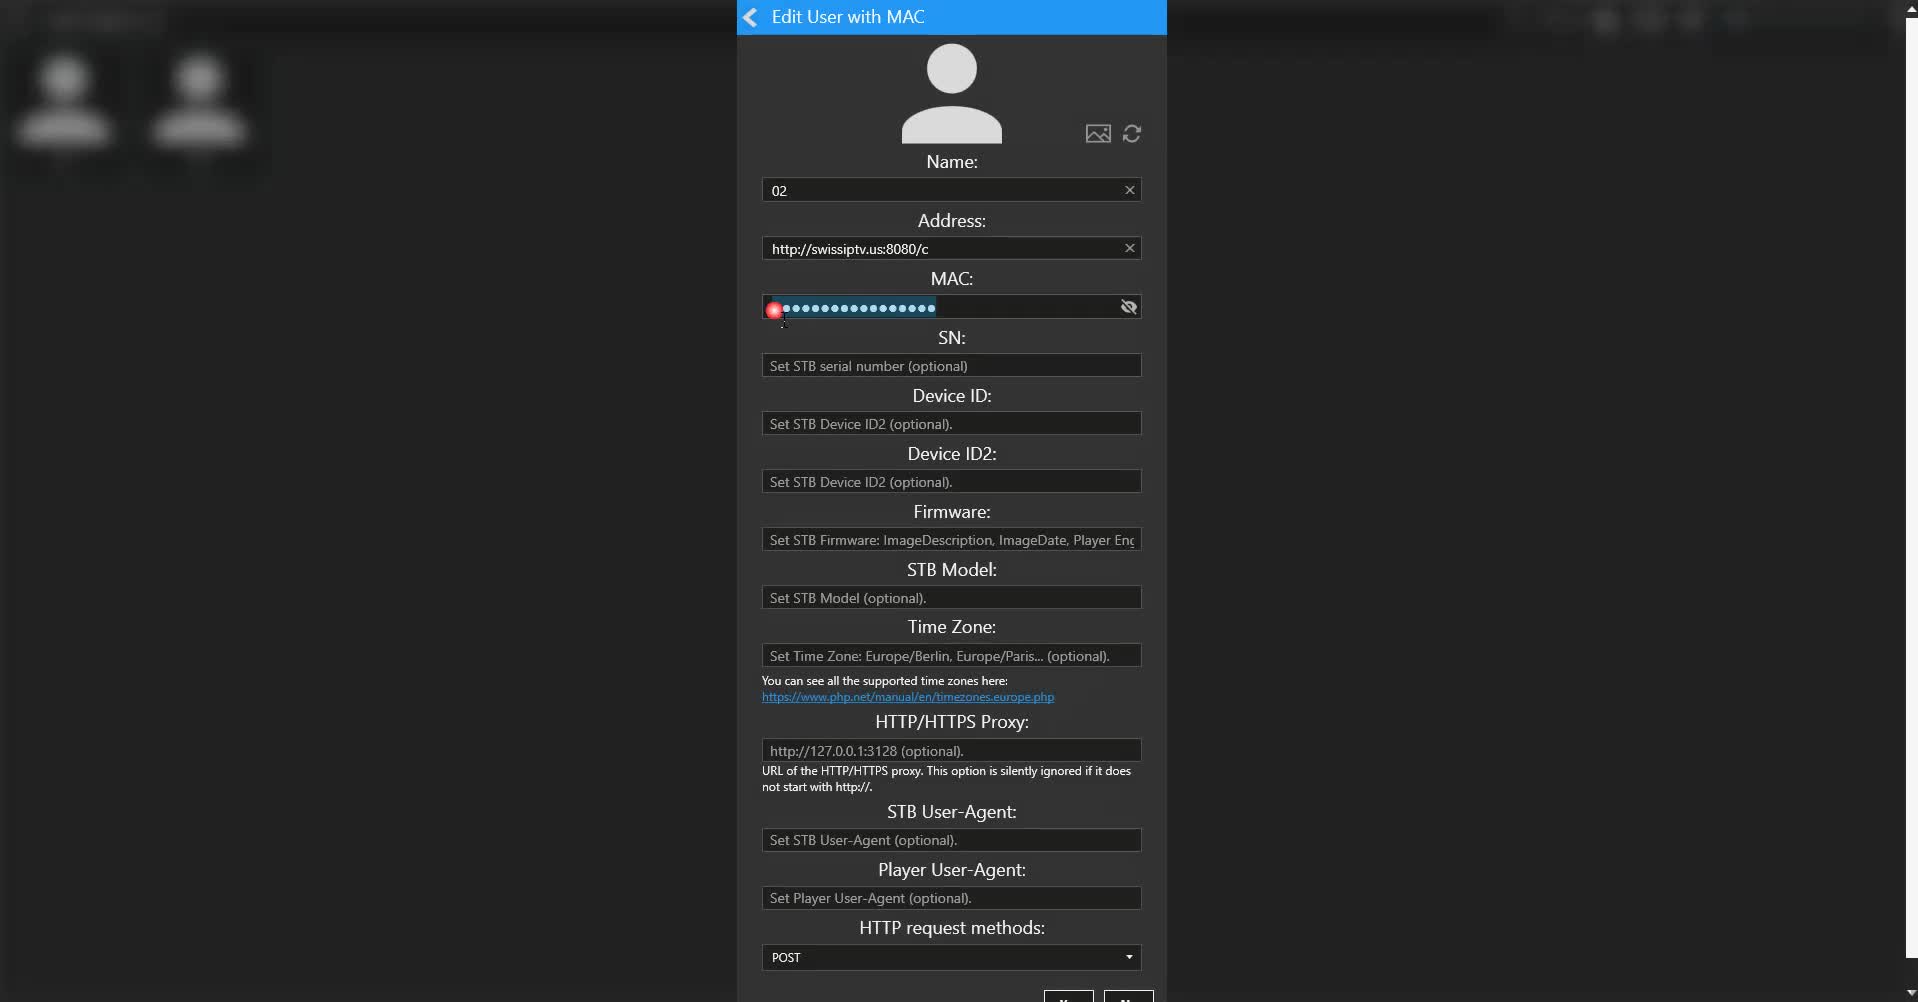Click the Player User-Agent field
Viewport: 1918px width, 1002px height.
tap(950, 898)
